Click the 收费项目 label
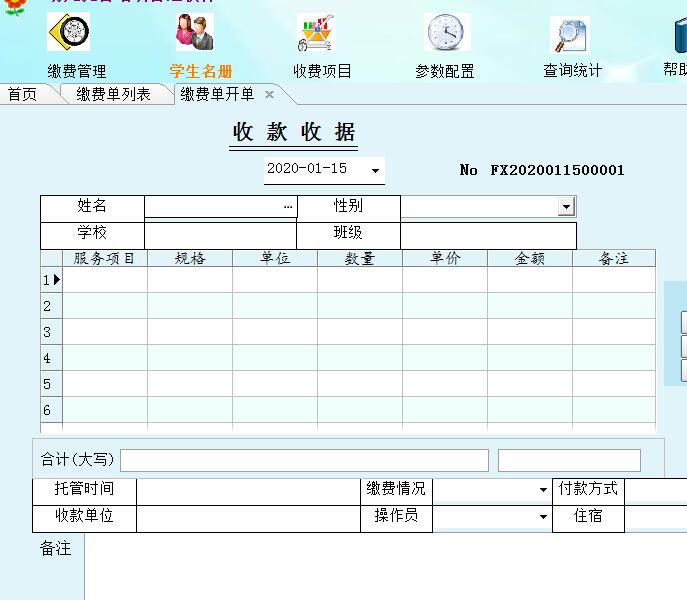This screenshot has width=687, height=600. click(x=322, y=71)
